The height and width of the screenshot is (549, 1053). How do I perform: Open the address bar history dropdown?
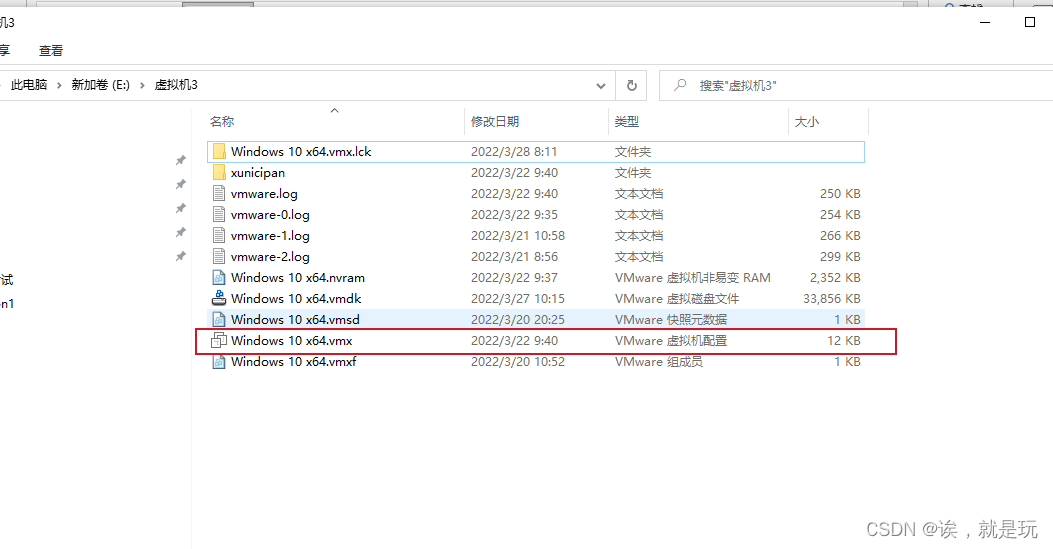click(x=600, y=86)
